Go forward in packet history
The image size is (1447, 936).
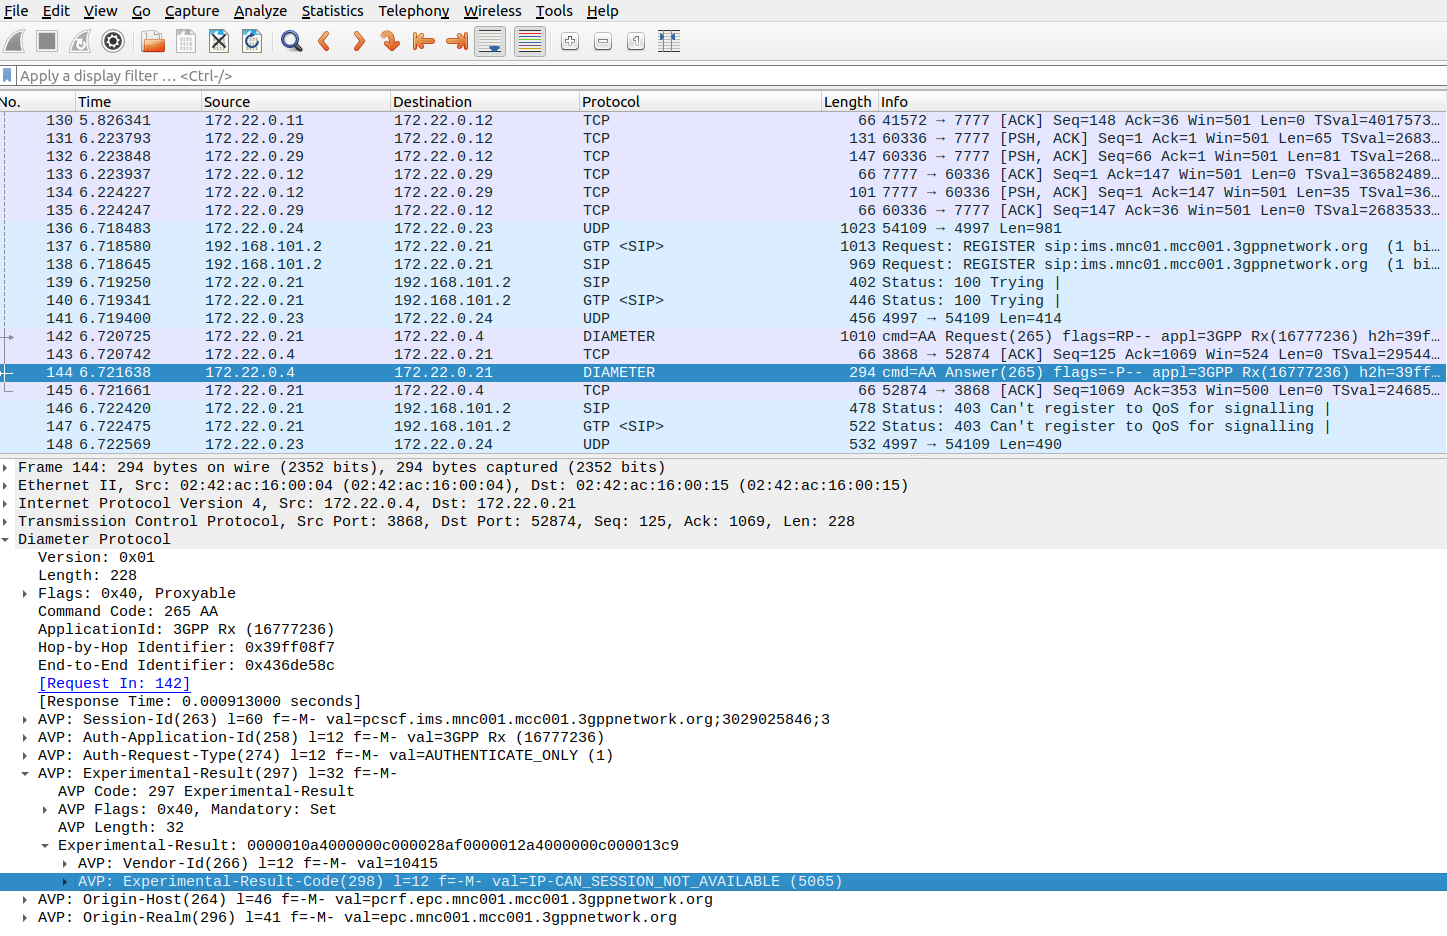[357, 41]
